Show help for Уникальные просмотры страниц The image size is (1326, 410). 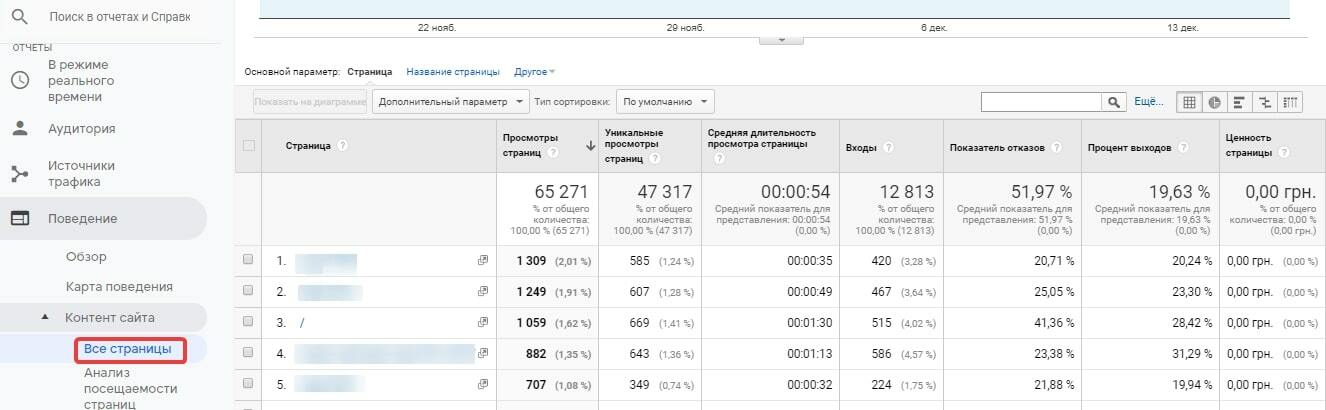click(x=654, y=158)
